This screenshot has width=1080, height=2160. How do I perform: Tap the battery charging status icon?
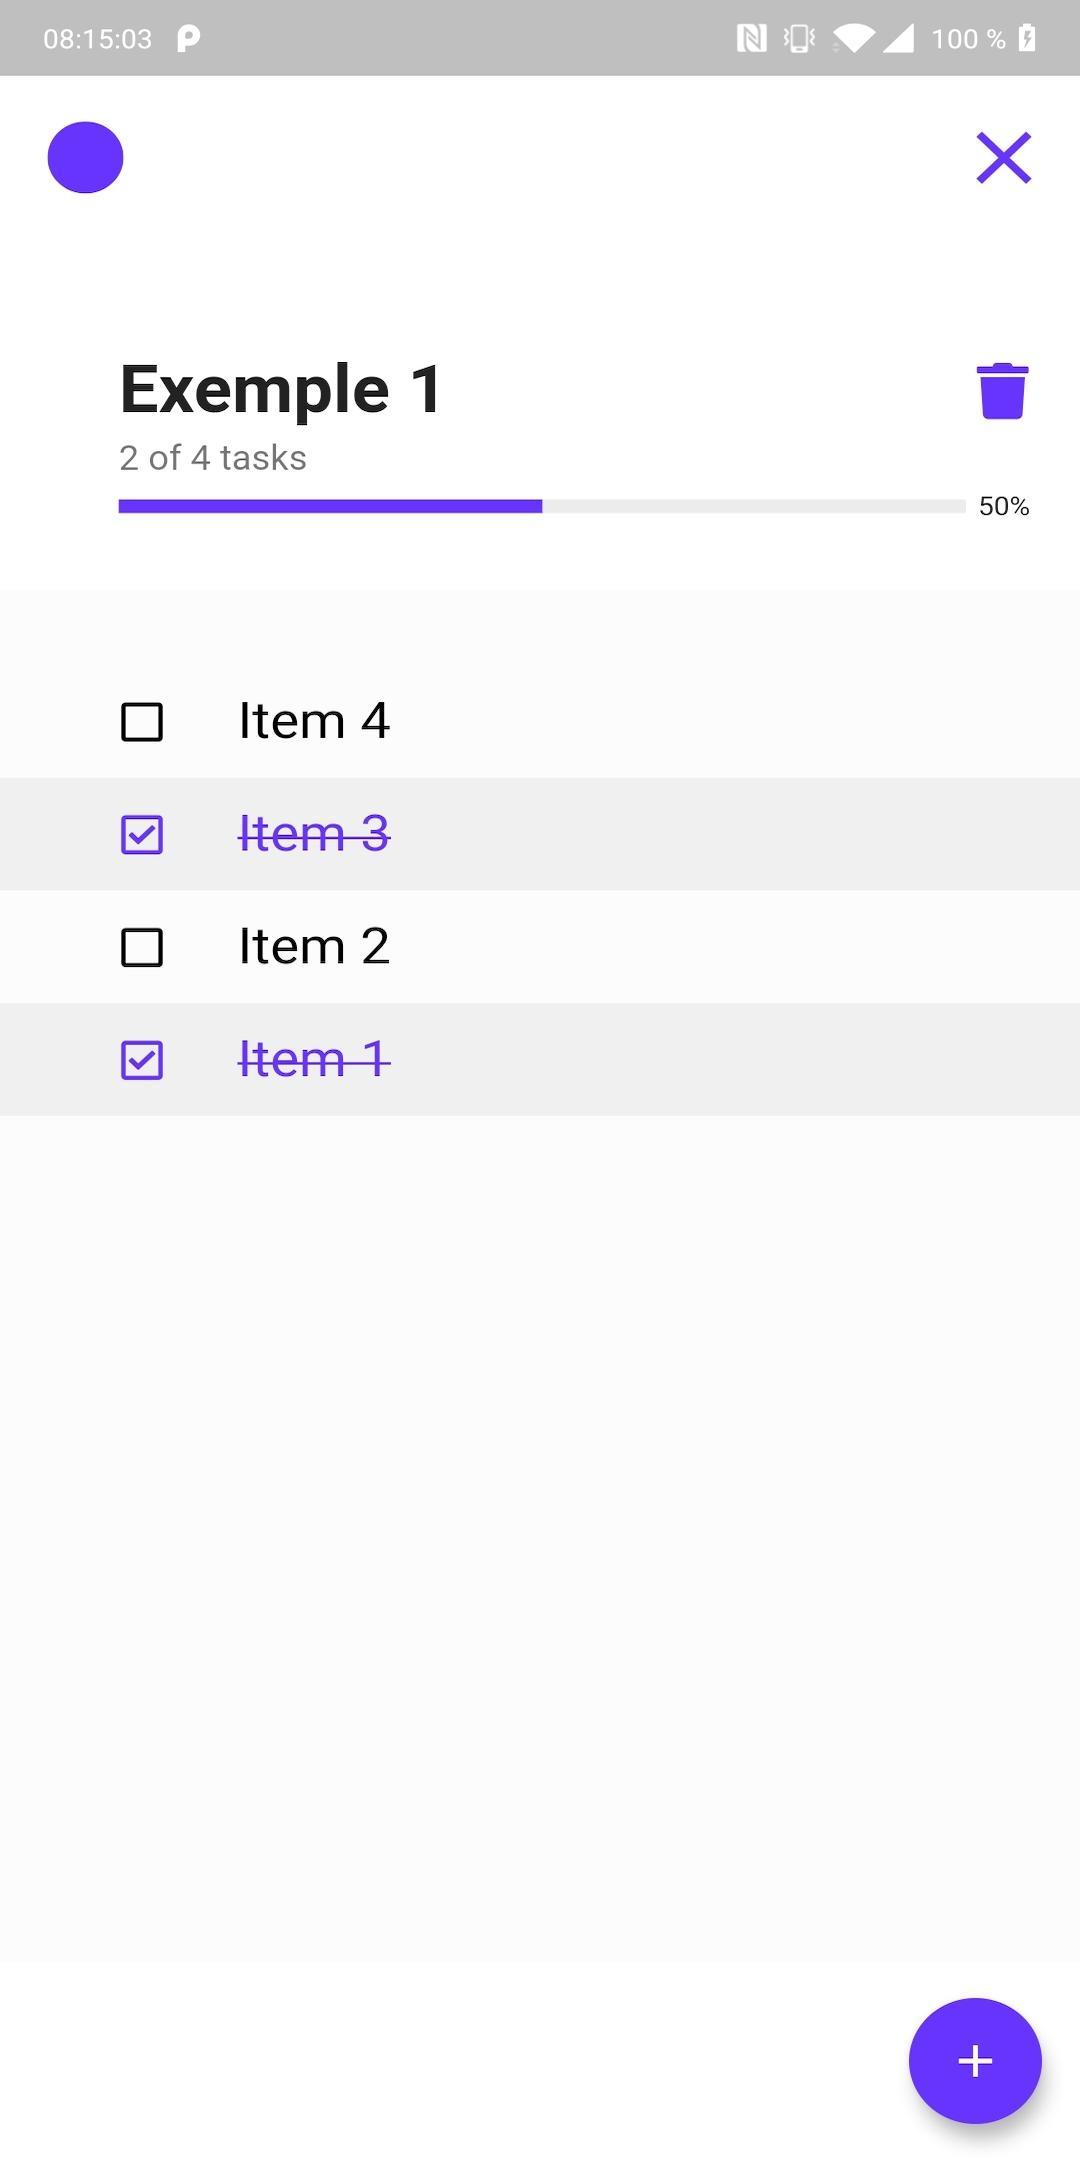click(x=1027, y=38)
